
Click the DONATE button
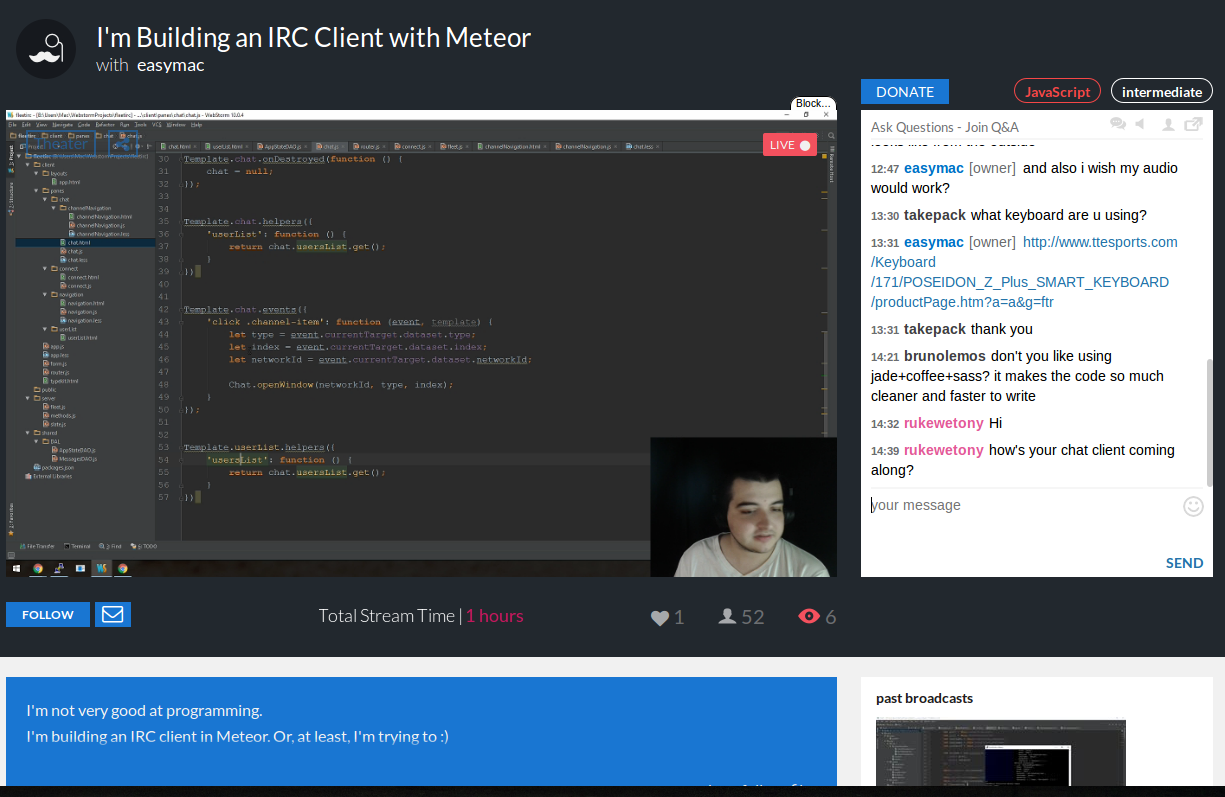(x=905, y=91)
